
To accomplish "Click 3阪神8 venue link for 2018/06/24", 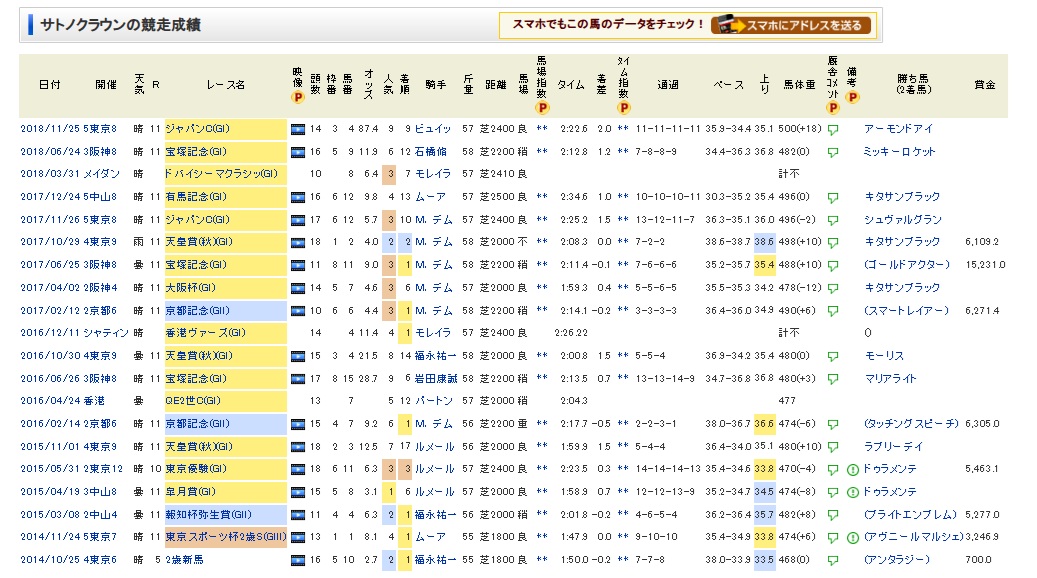I will coord(101,152).
